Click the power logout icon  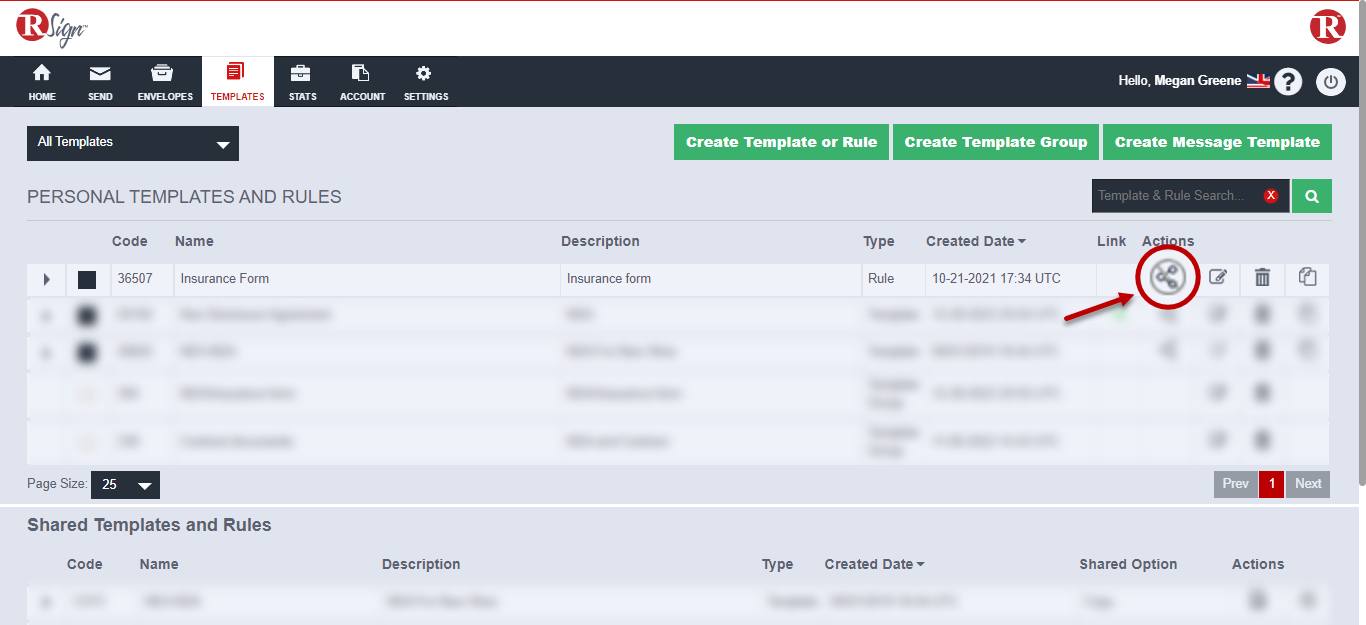coord(1330,82)
